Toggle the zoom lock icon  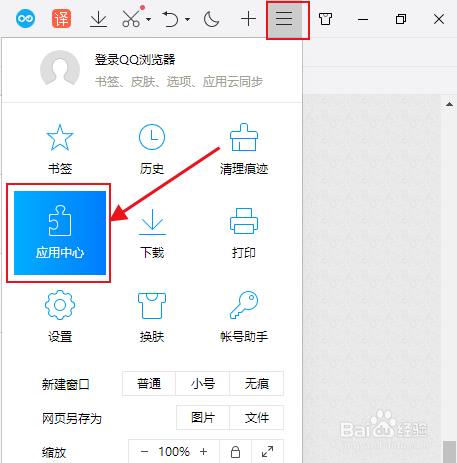tap(235, 452)
